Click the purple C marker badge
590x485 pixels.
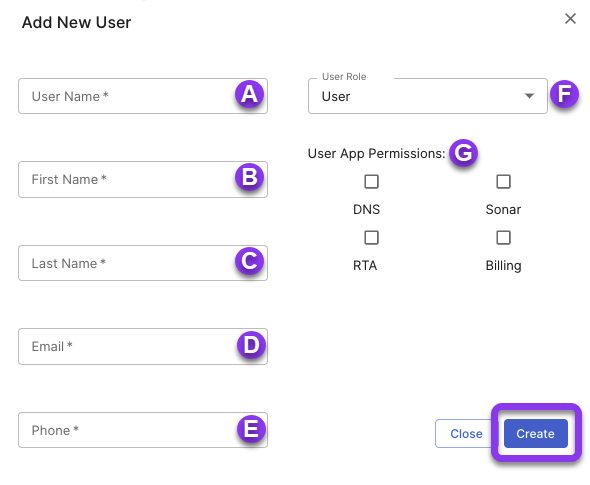pyautogui.click(x=249, y=261)
